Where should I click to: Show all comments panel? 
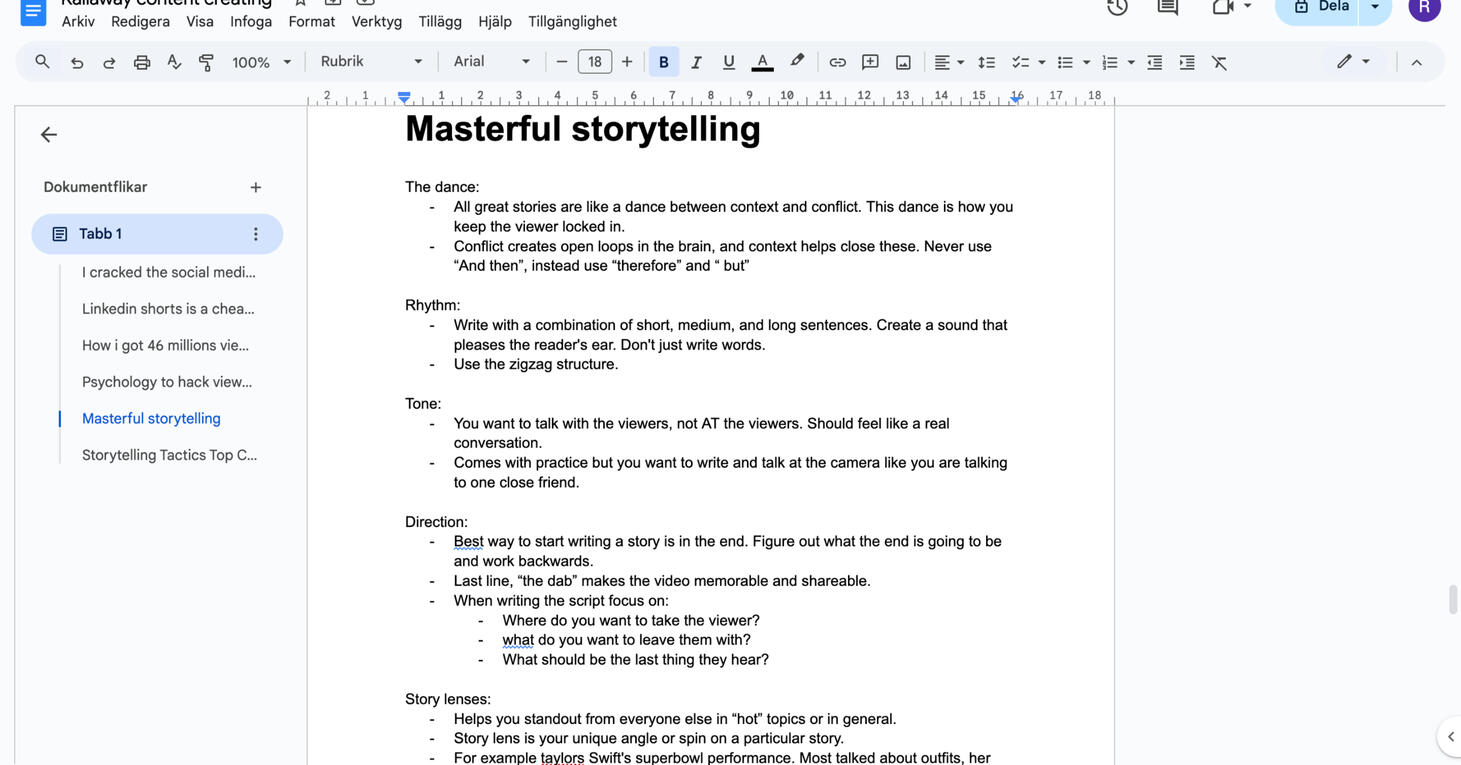tap(1167, 7)
